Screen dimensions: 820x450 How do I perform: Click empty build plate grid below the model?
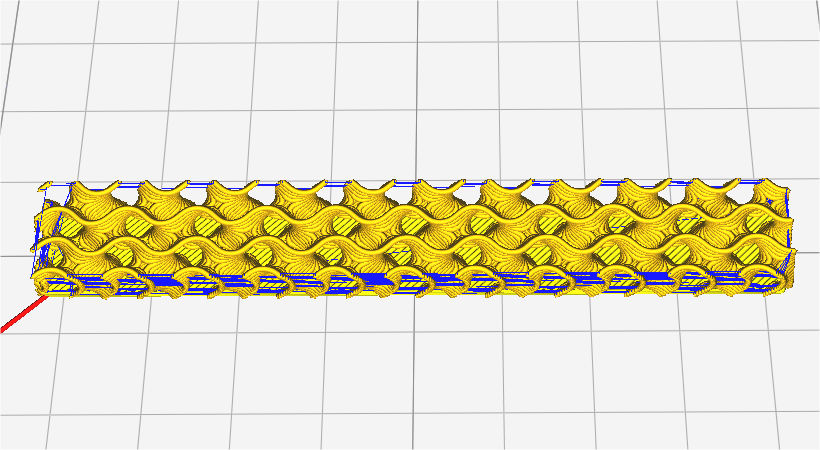(x=400, y=380)
